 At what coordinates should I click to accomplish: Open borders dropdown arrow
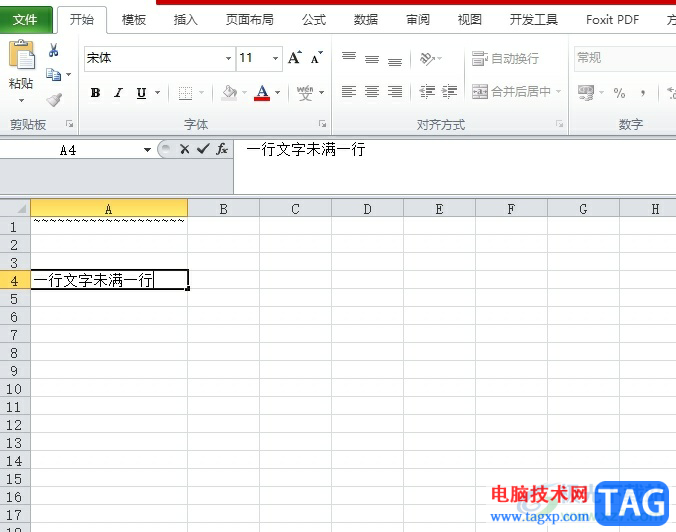201,92
